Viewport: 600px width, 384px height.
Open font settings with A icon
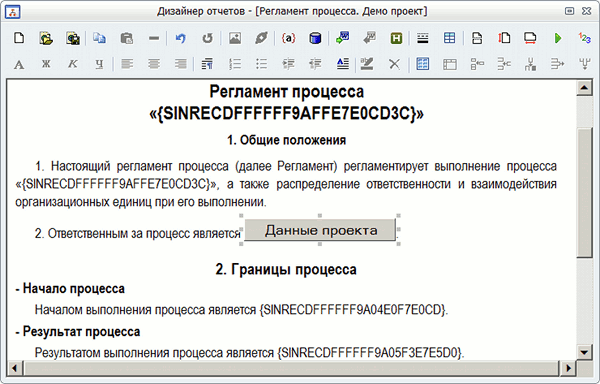(19, 64)
